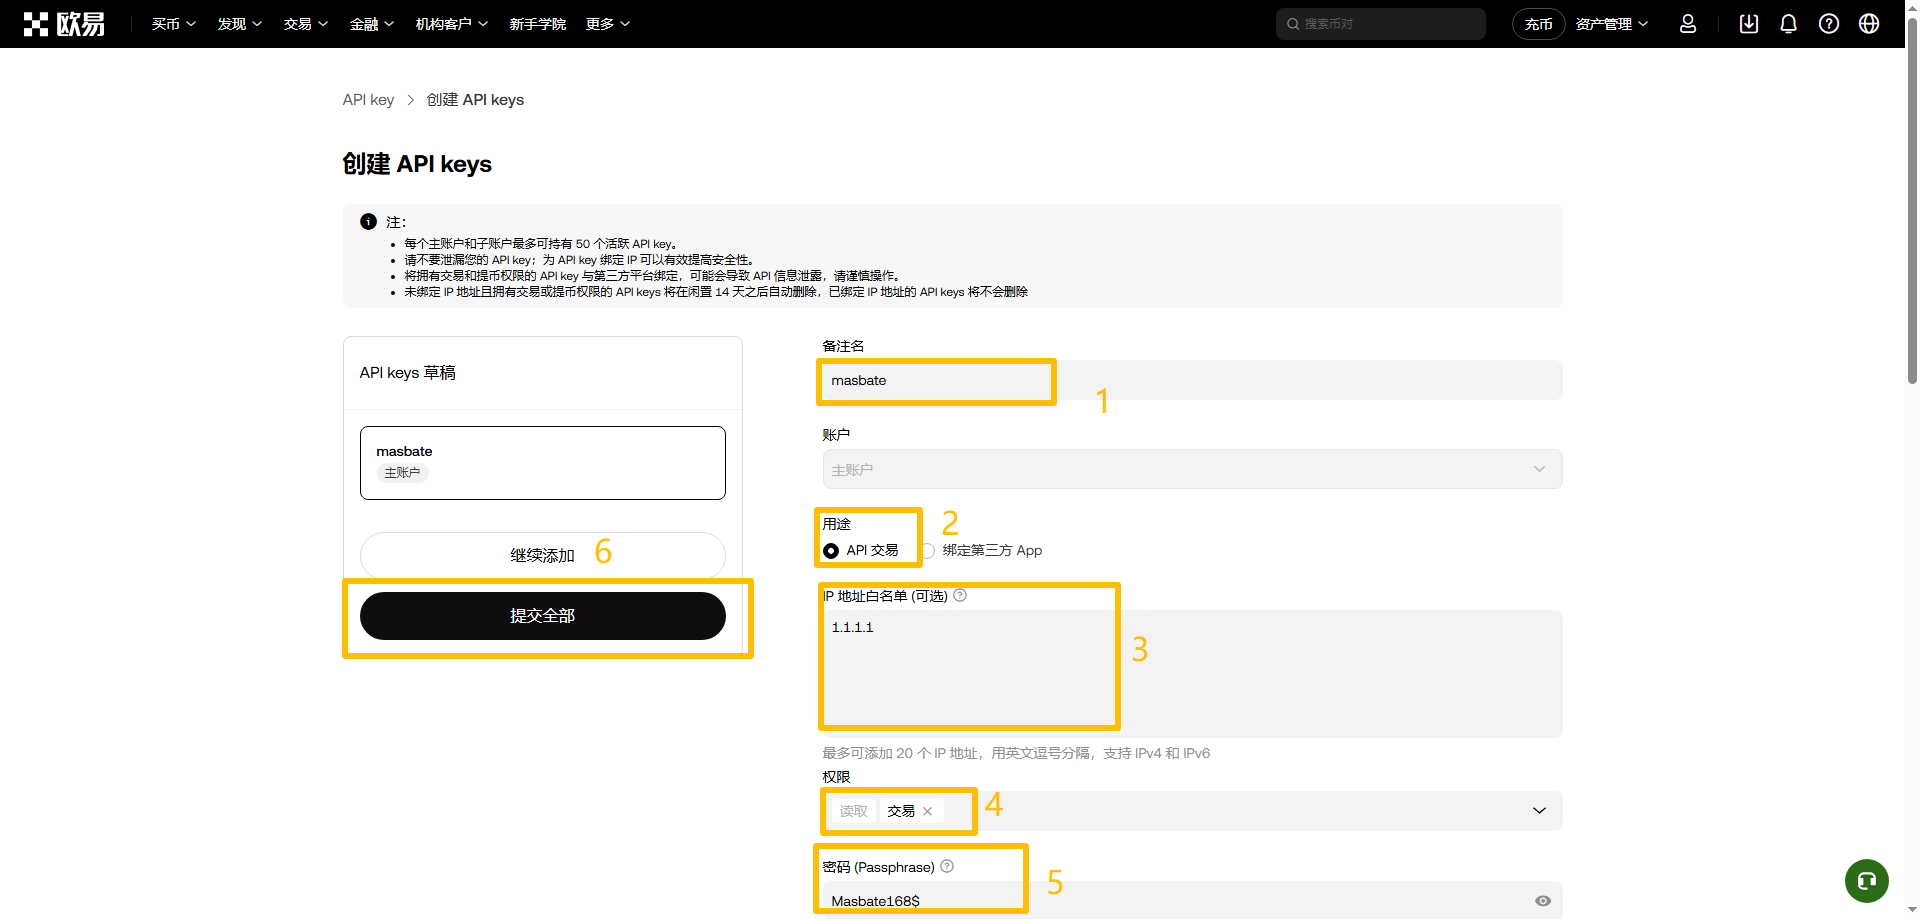Open the notifications bell
The image size is (1920, 919).
tap(1789, 24)
